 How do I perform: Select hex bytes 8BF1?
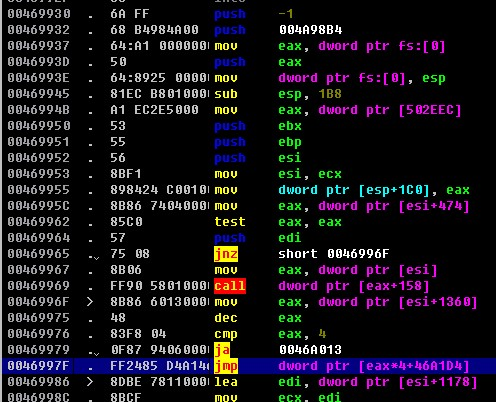tap(126, 174)
